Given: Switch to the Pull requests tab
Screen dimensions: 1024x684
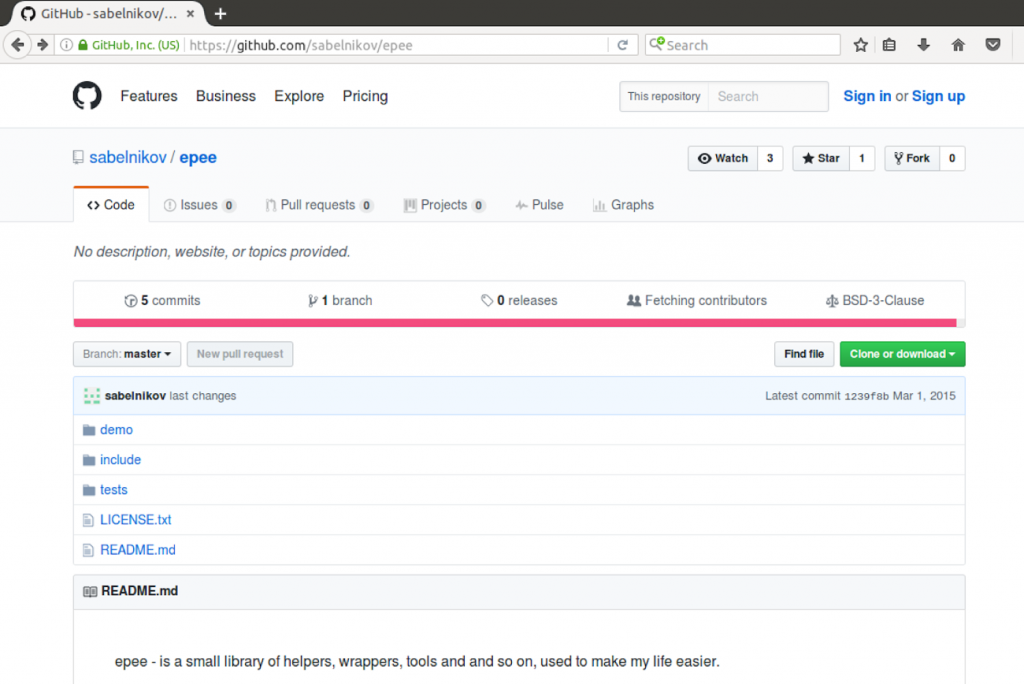Looking at the screenshot, I should pyautogui.click(x=317, y=205).
